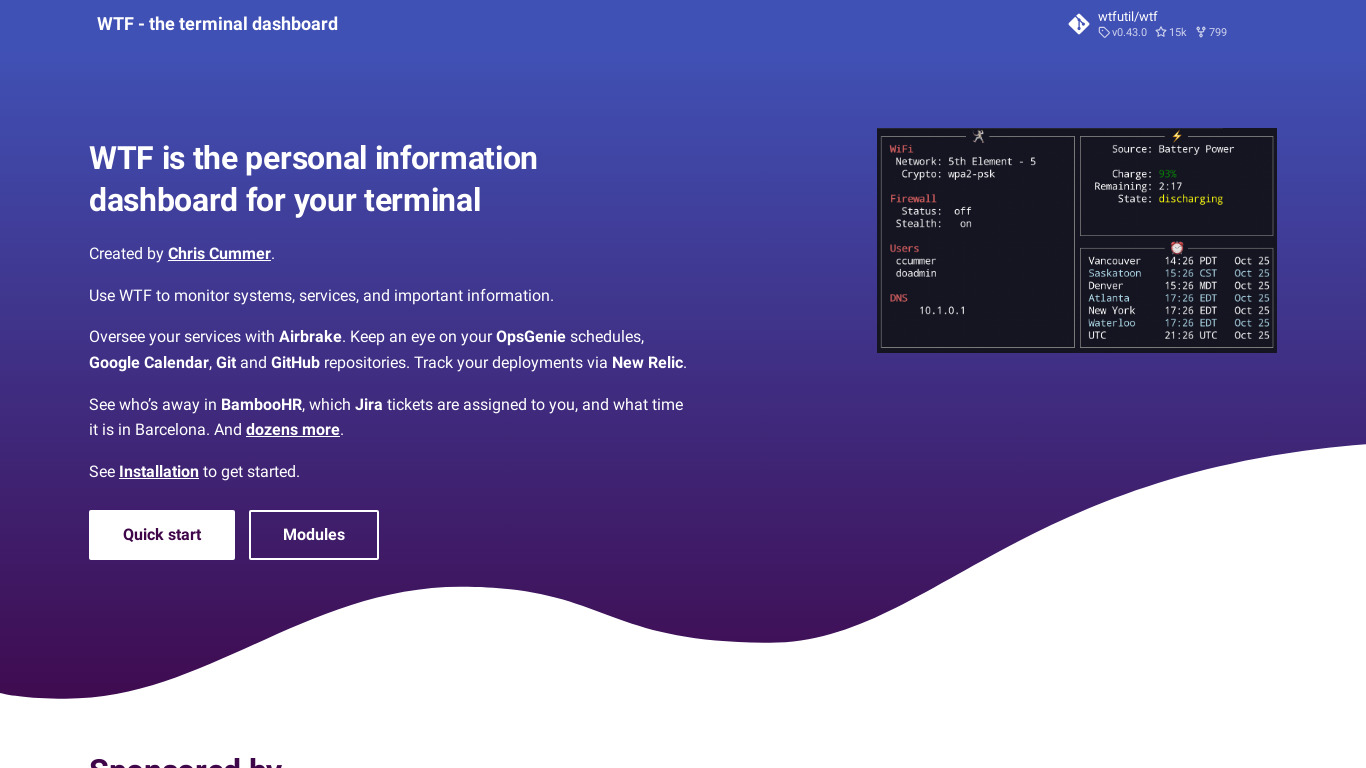The height and width of the screenshot is (768, 1366).
Task: Click the bold text Google Calendar
Action: click(x=149, y=363)
